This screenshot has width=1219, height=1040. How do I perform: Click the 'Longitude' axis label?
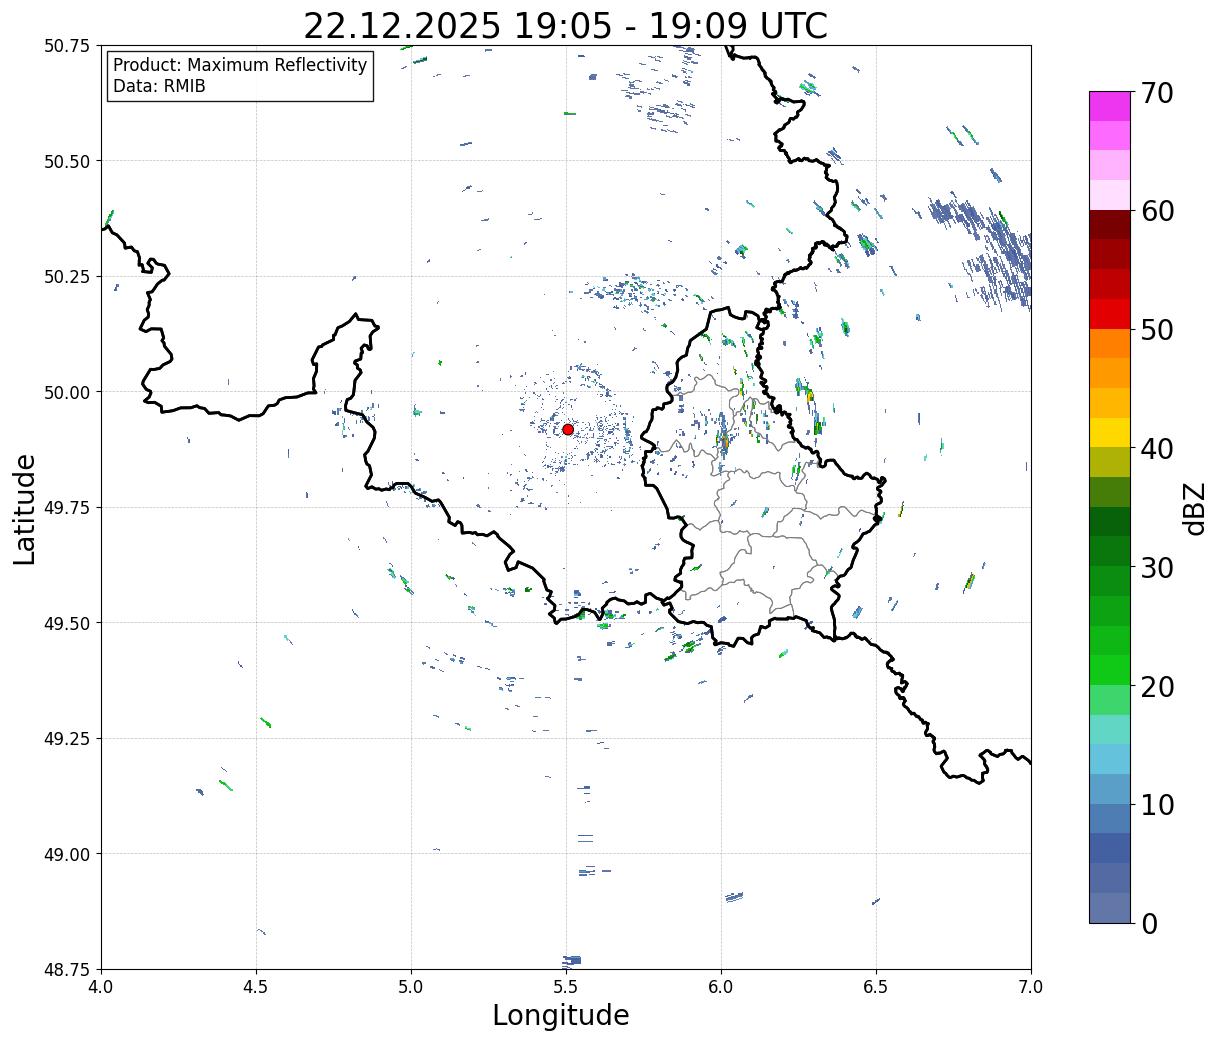pyautogui.click(x=561, y=1015)
